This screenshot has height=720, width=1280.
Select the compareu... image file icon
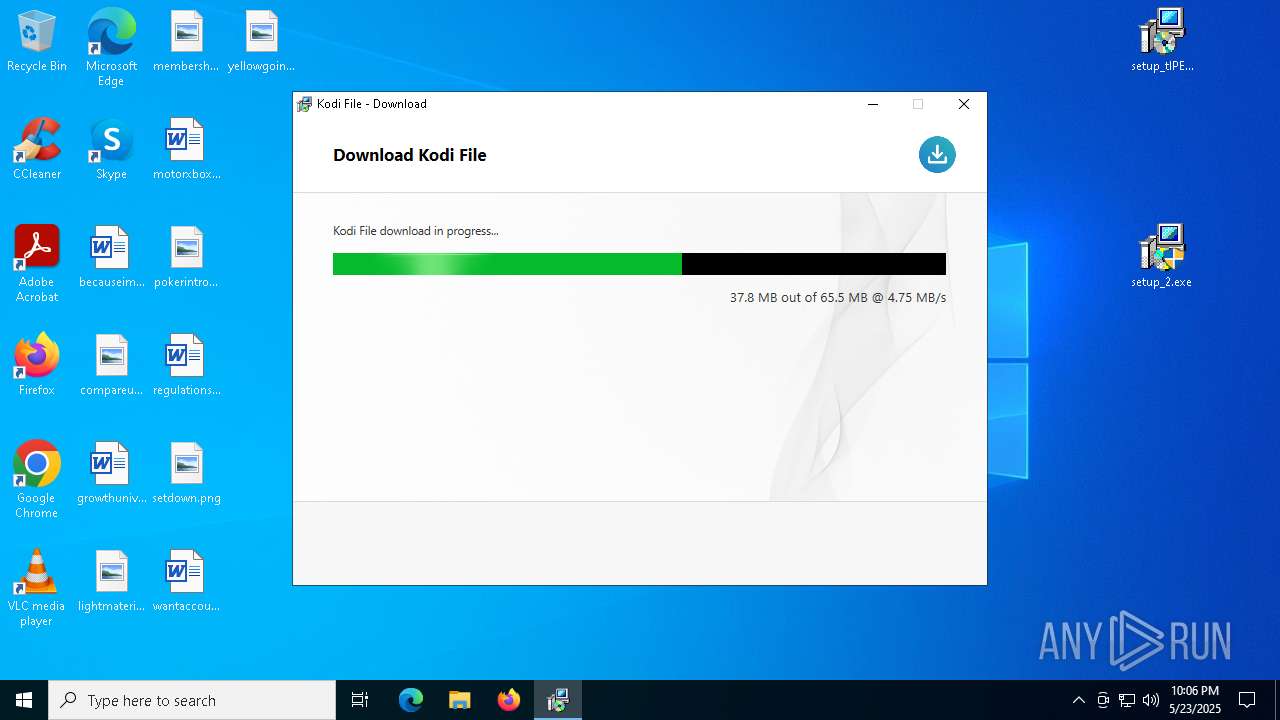point(111,366)
